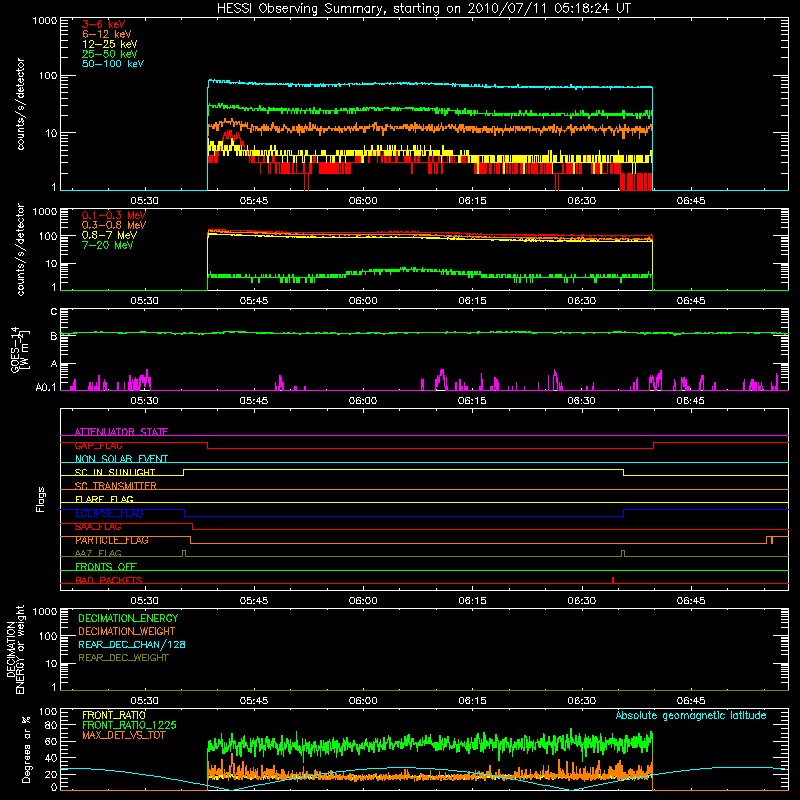This screenshot has width=800, height=800.
Task: Pick the SC_IN_SUNLIGHT flag label
Action: pos(115,472)
